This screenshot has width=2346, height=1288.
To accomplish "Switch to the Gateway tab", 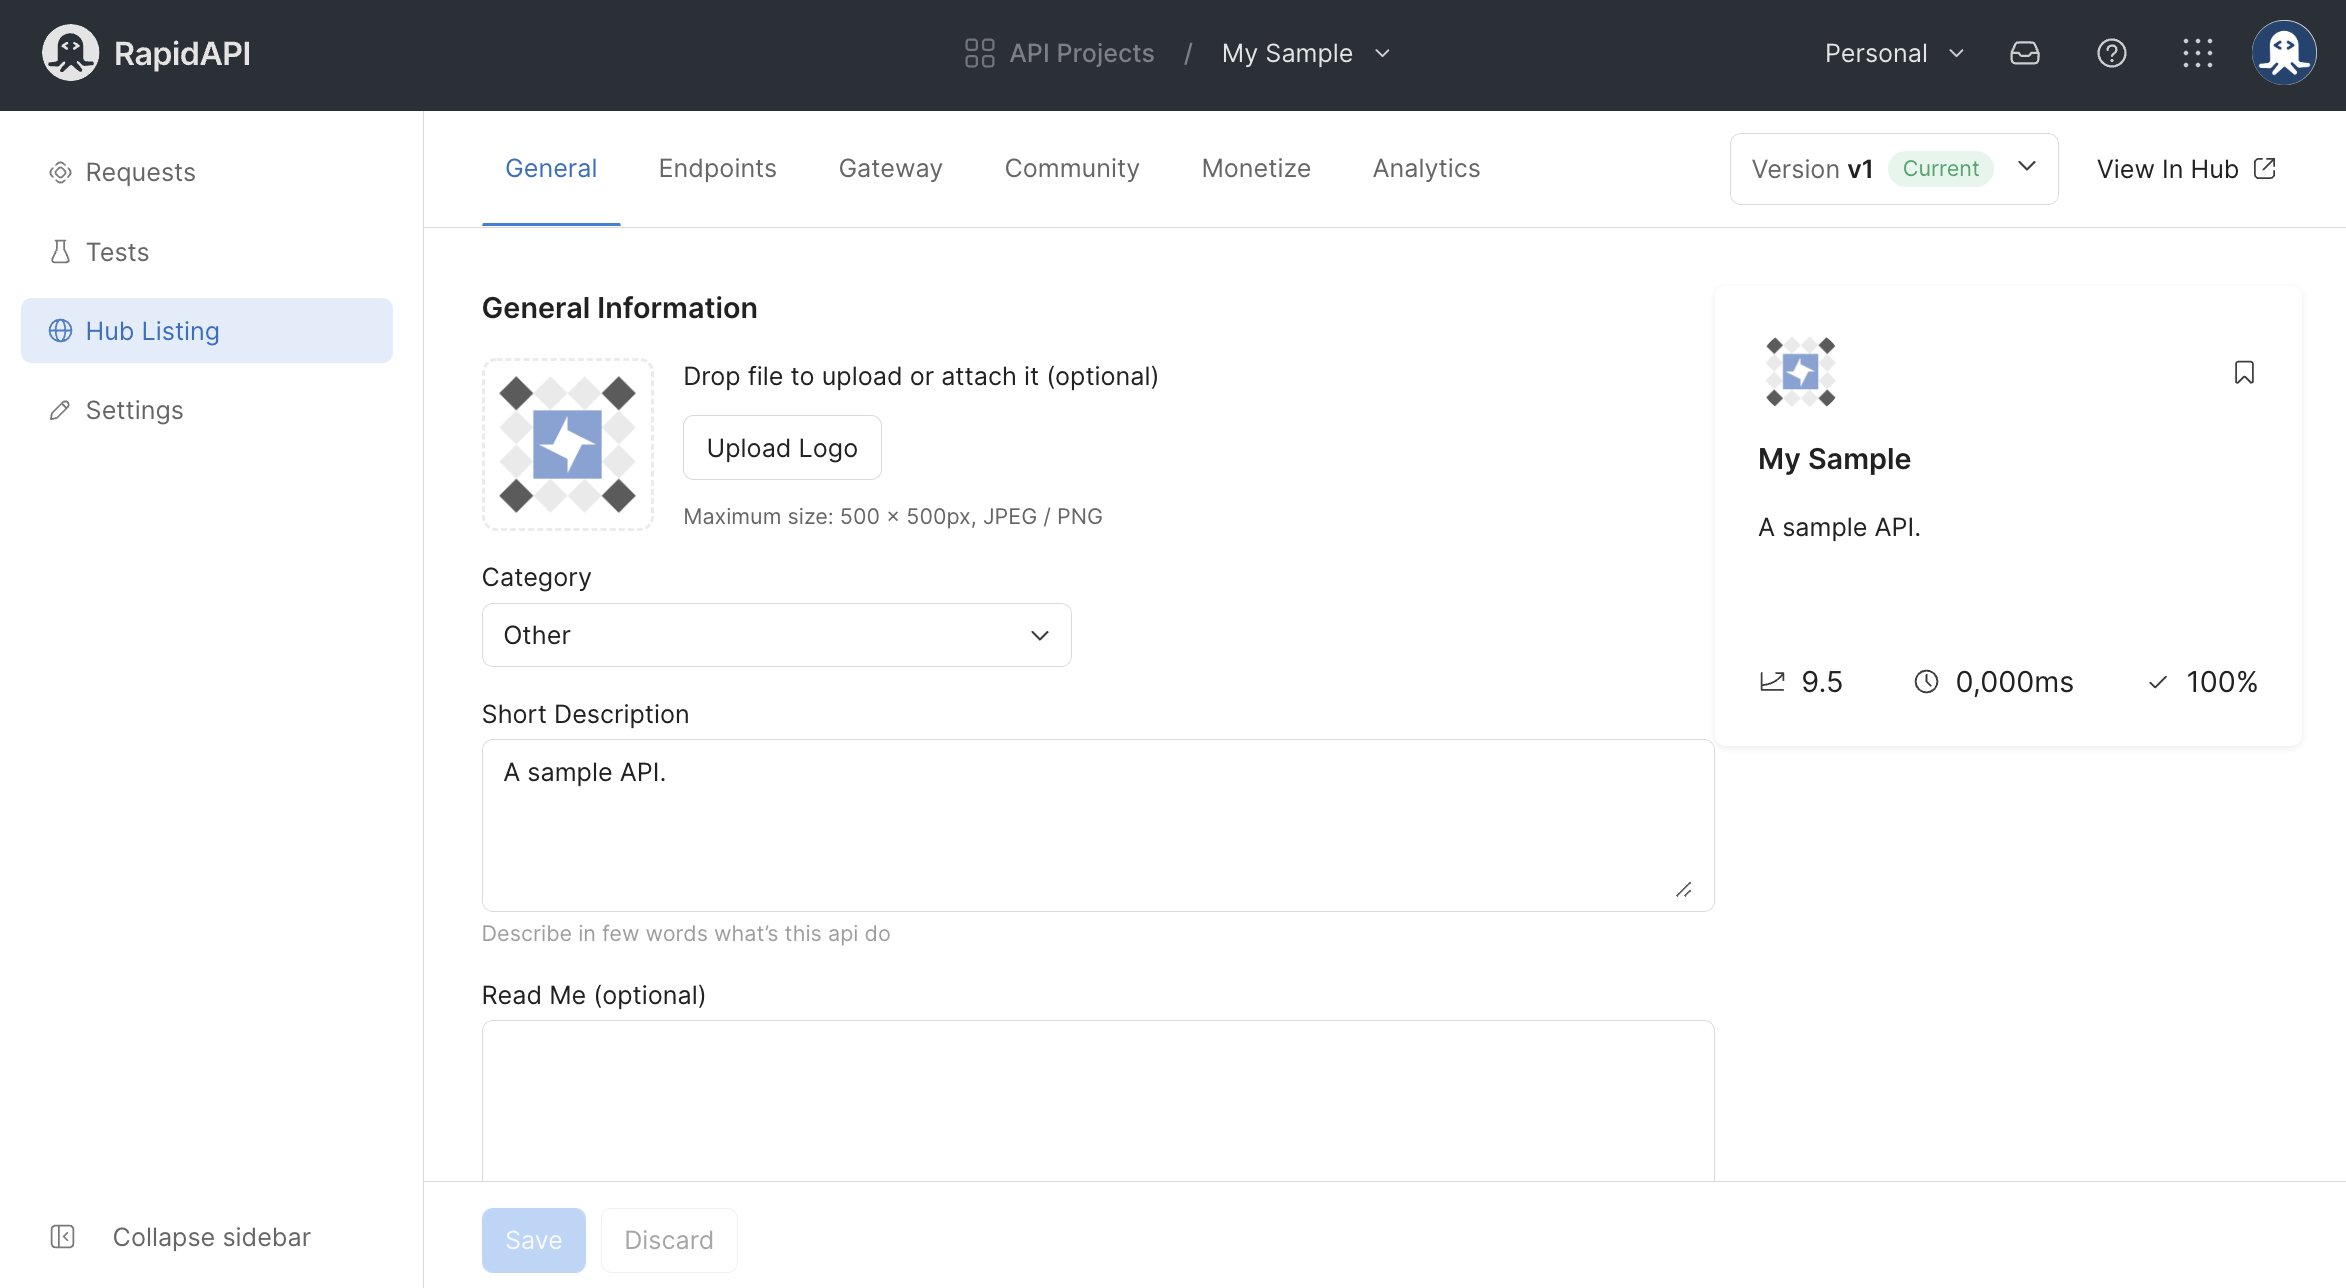I will (x=890, y=168).
